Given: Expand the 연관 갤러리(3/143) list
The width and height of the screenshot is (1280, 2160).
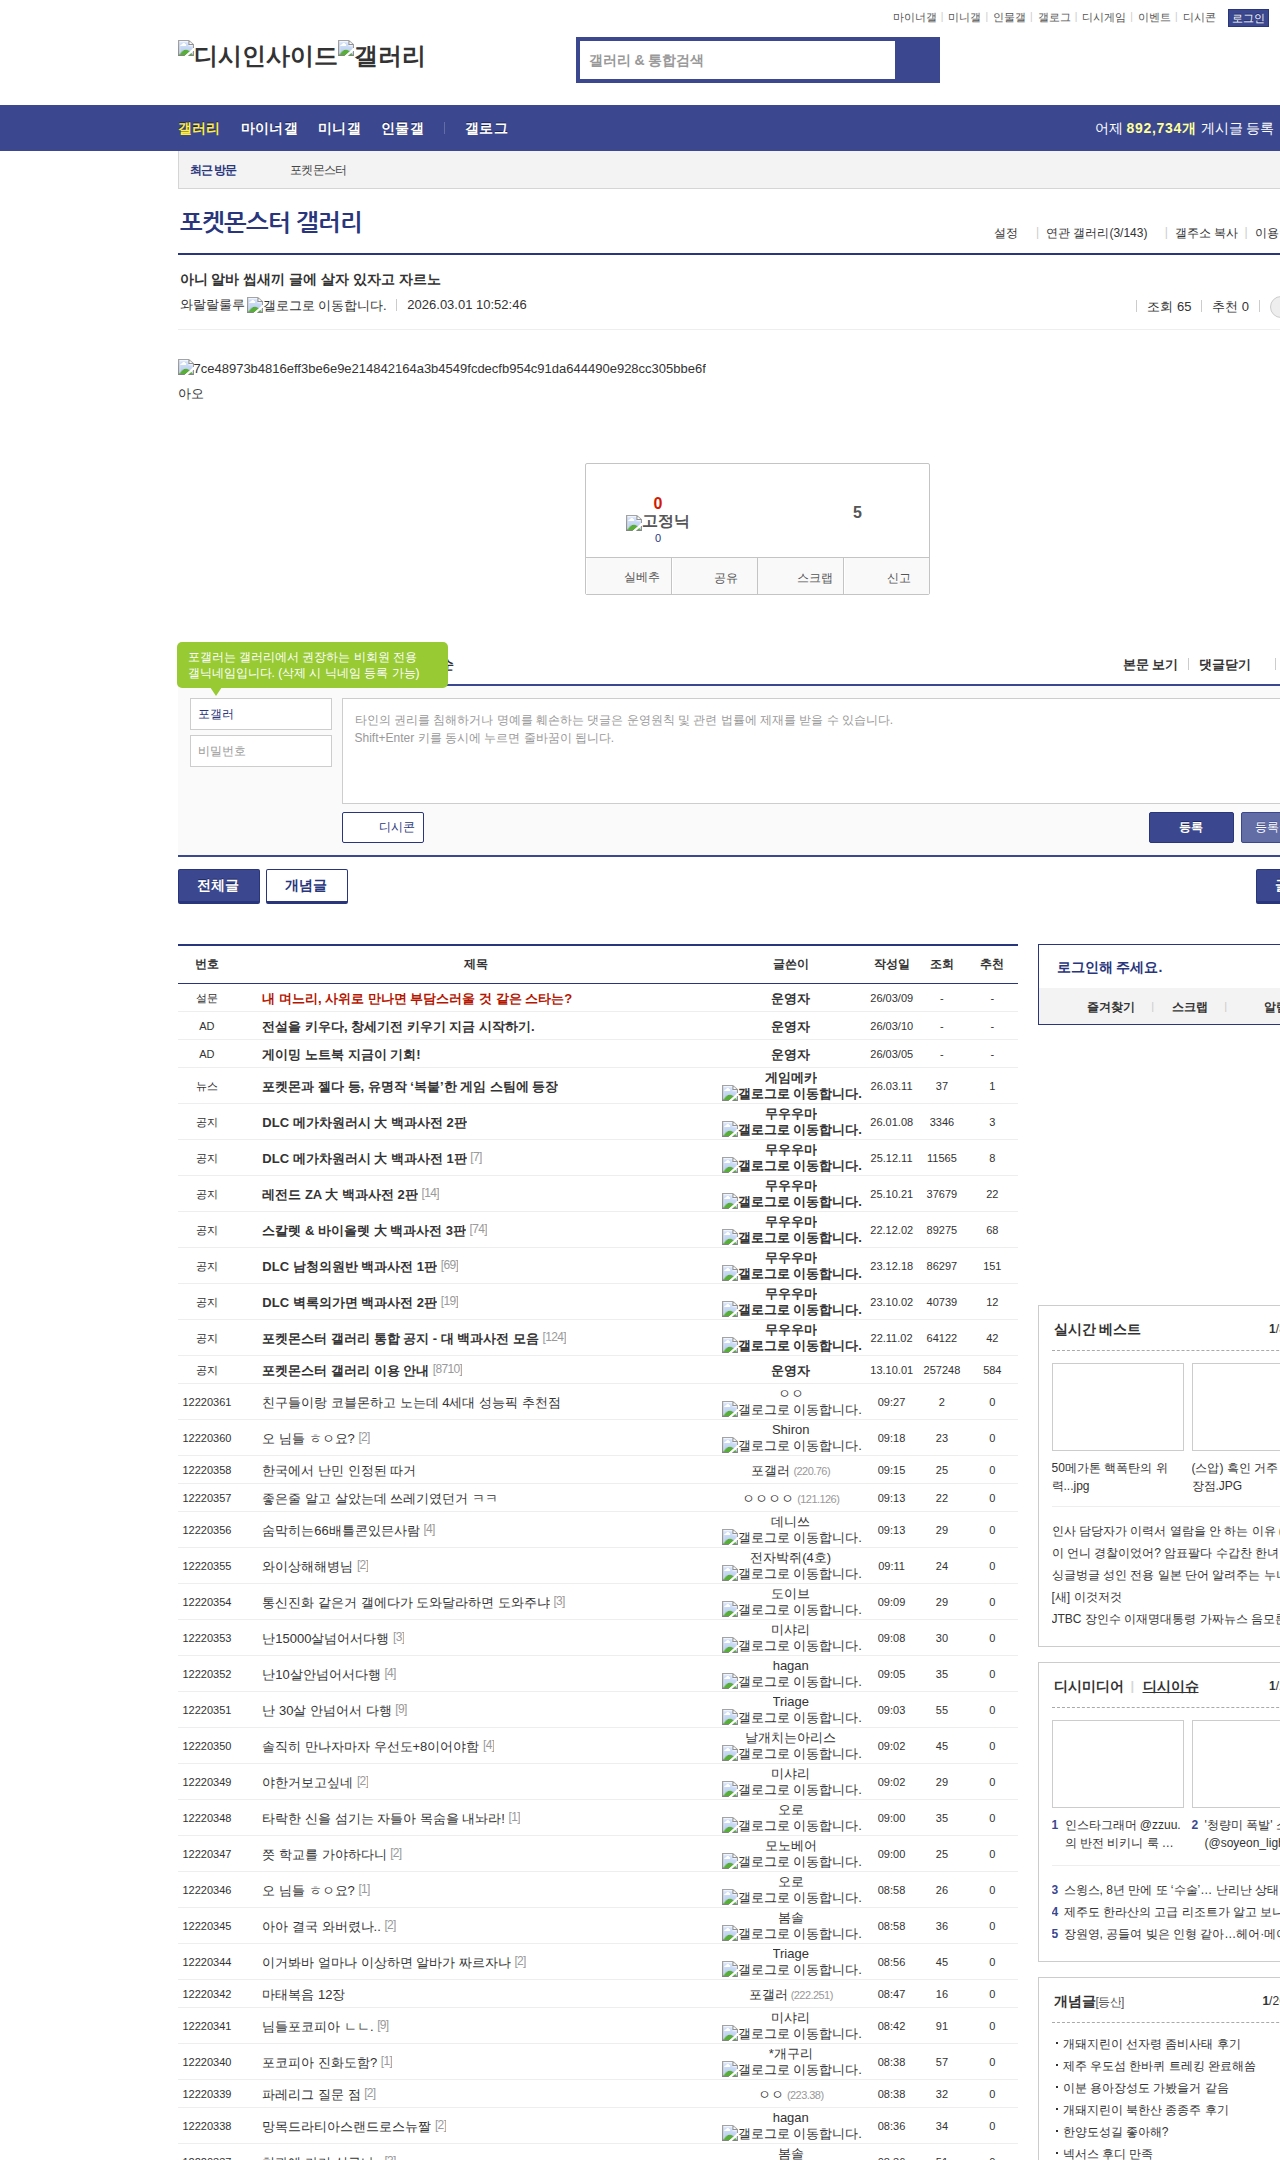Looking at the screenshot, I should click(1096, 233).
